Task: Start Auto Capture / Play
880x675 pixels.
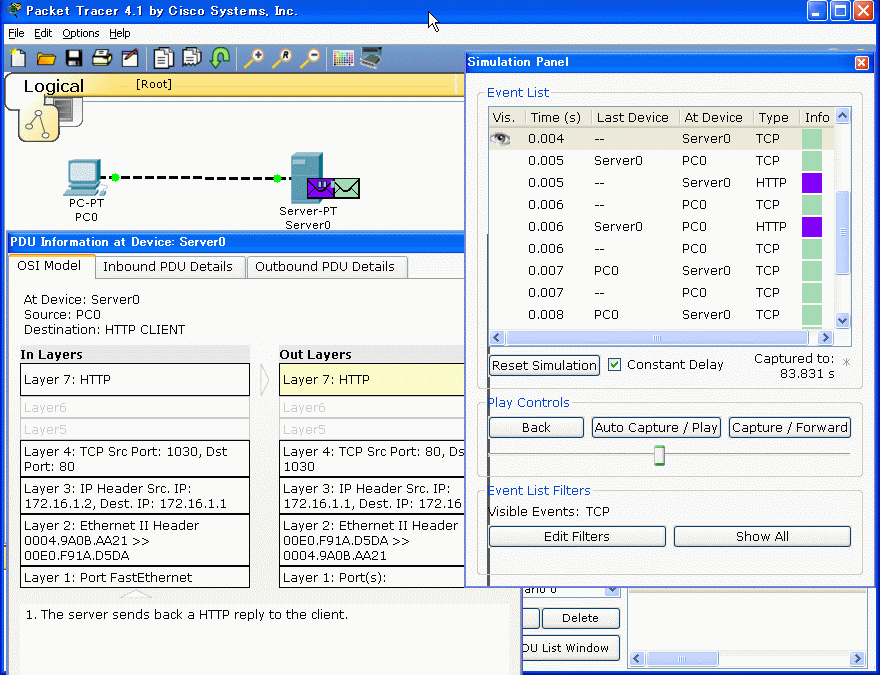Action: tap(656, 428)
